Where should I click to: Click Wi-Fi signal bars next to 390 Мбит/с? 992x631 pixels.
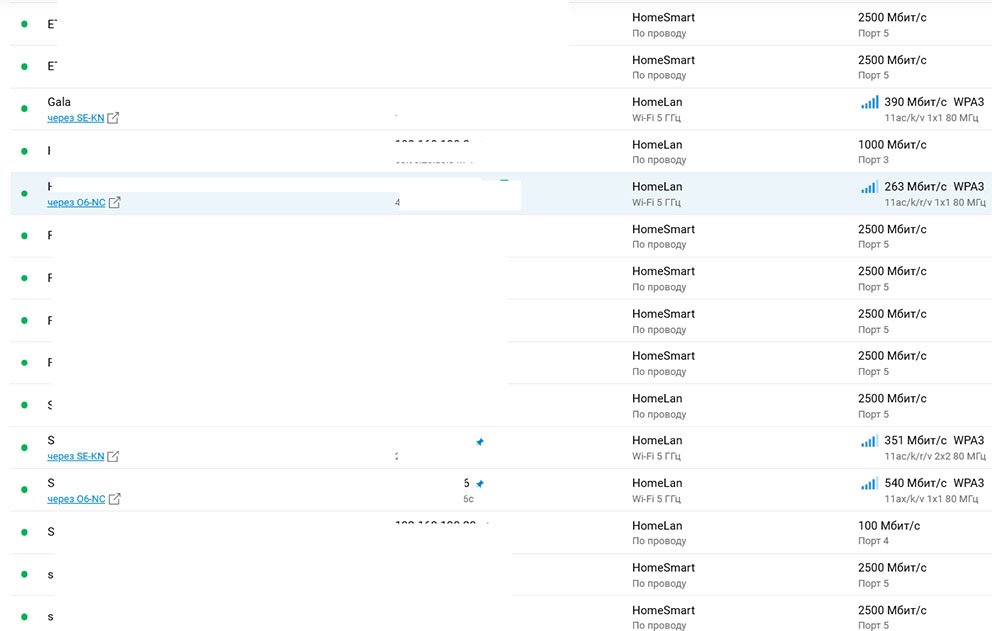click(x=869, y=102)
